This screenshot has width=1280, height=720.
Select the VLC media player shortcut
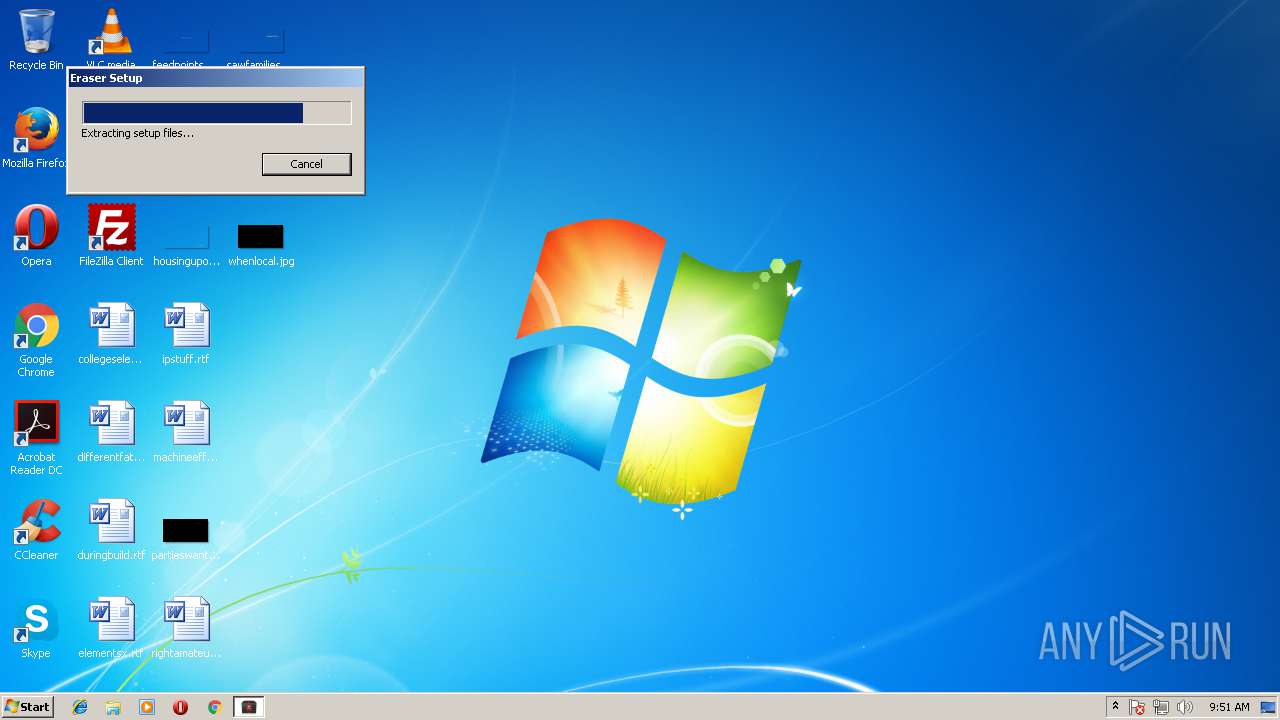click(x=111, y=40)
